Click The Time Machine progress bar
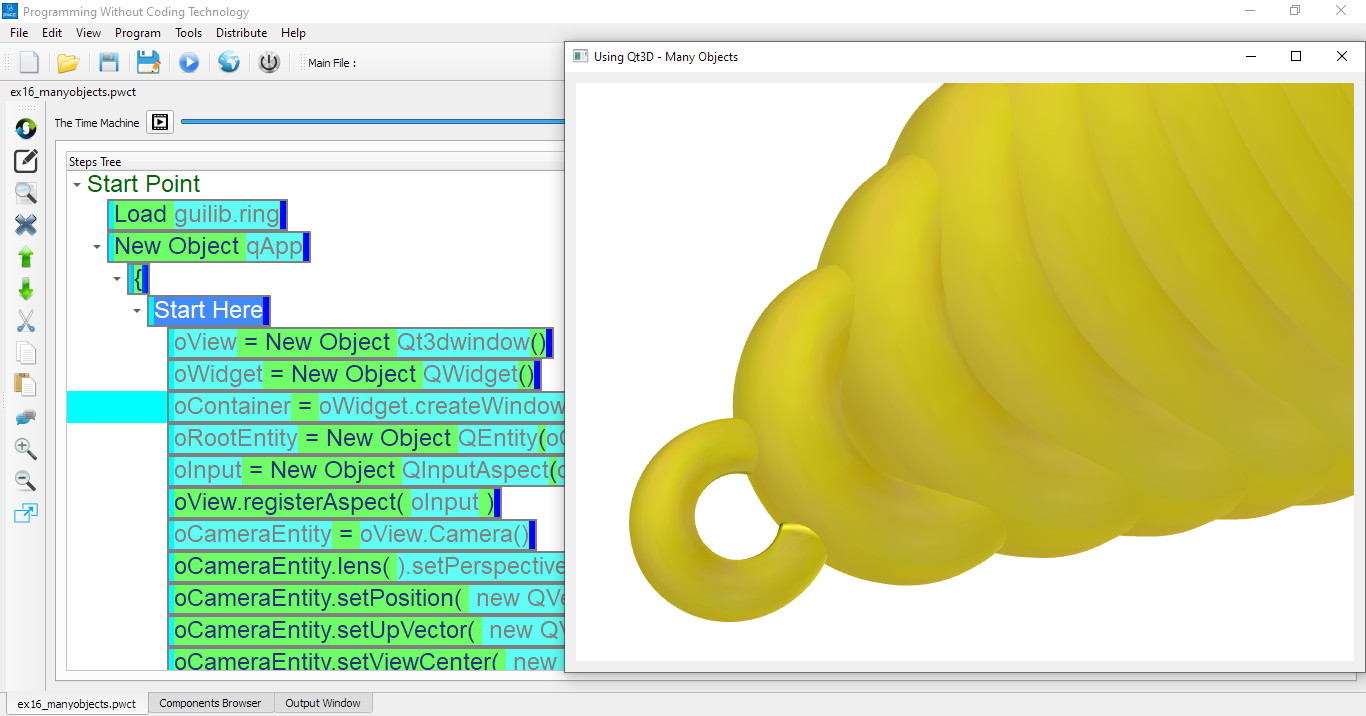The image size is (1366, 716). [370, 122]
